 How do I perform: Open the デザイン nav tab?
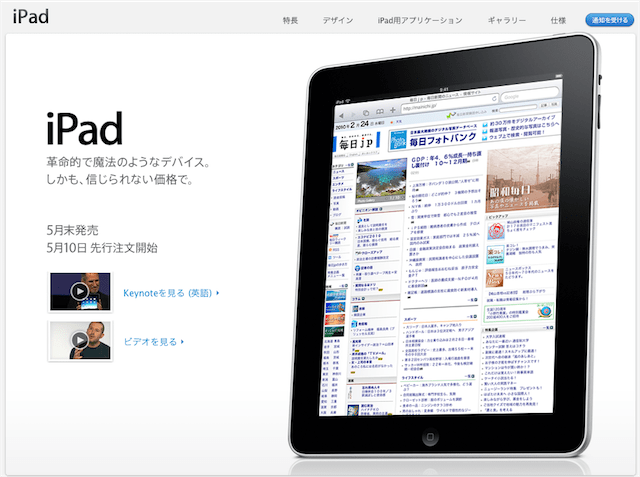click(338, 20)
